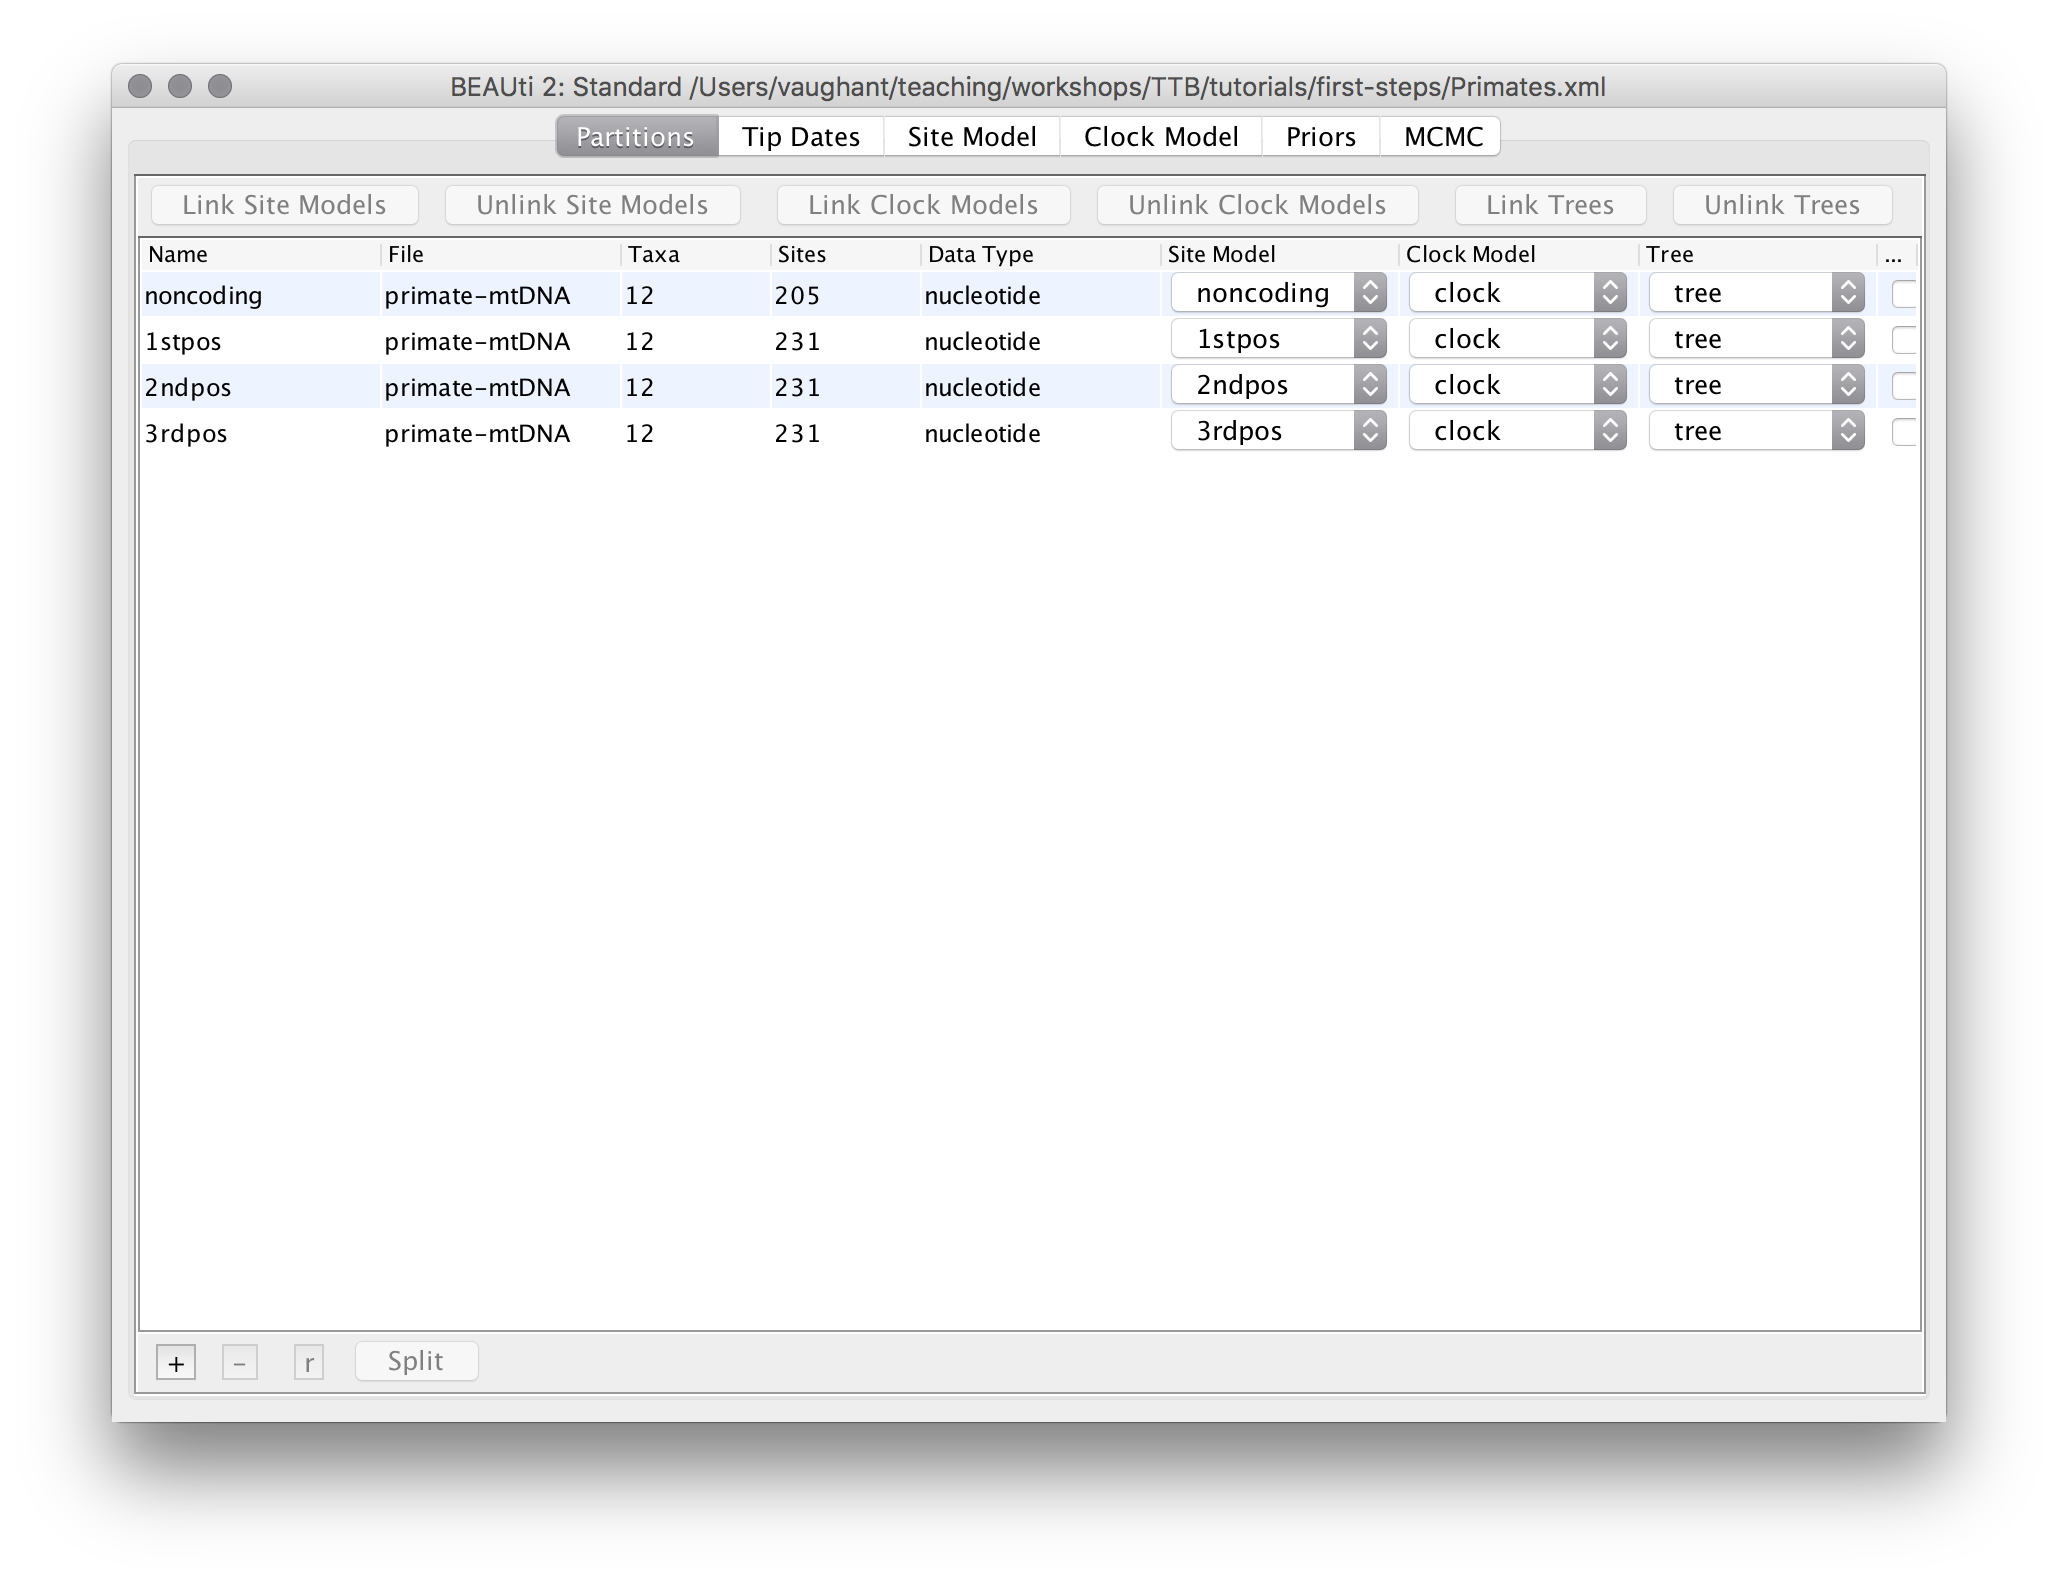This screenshot has width=2058, height=1582.
Task: Expand the Tree dropdown for 3rdpos
Action: point(1756,431)
